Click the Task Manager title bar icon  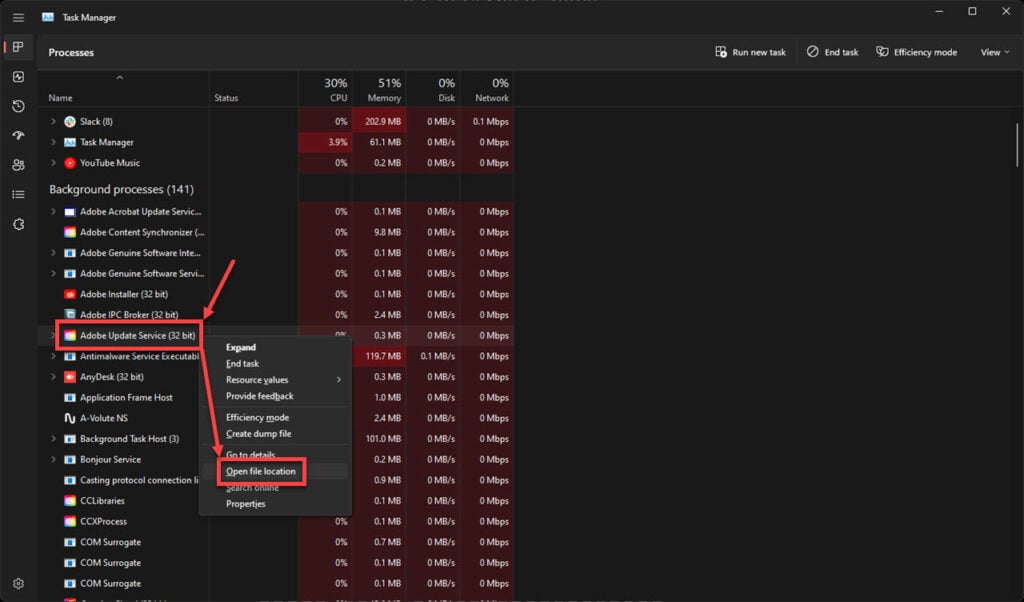coord(48,17)
